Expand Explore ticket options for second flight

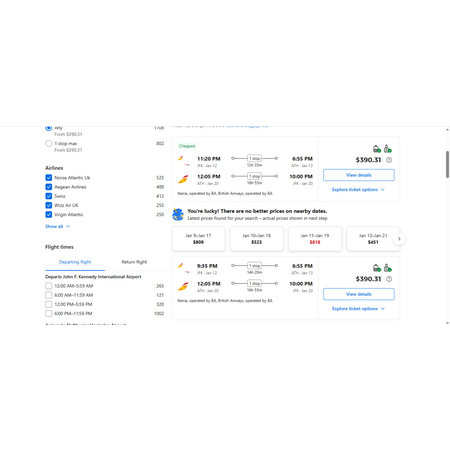(x=358, y=309)
